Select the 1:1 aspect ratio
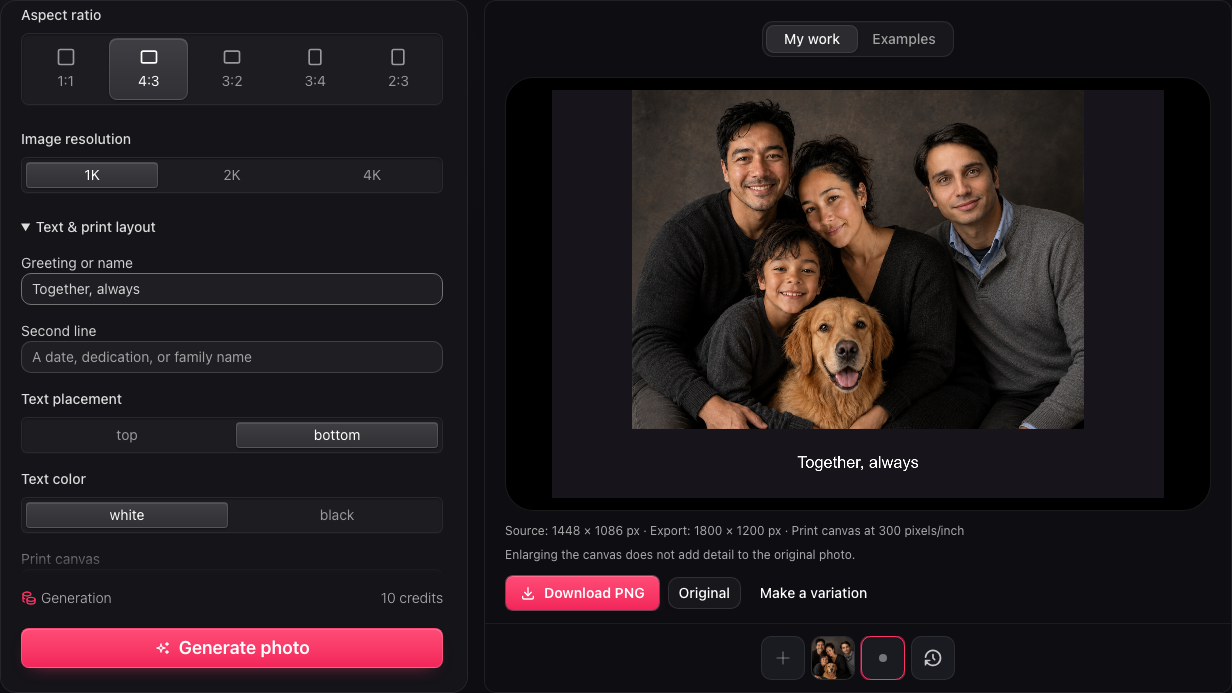 click(66, 69)
